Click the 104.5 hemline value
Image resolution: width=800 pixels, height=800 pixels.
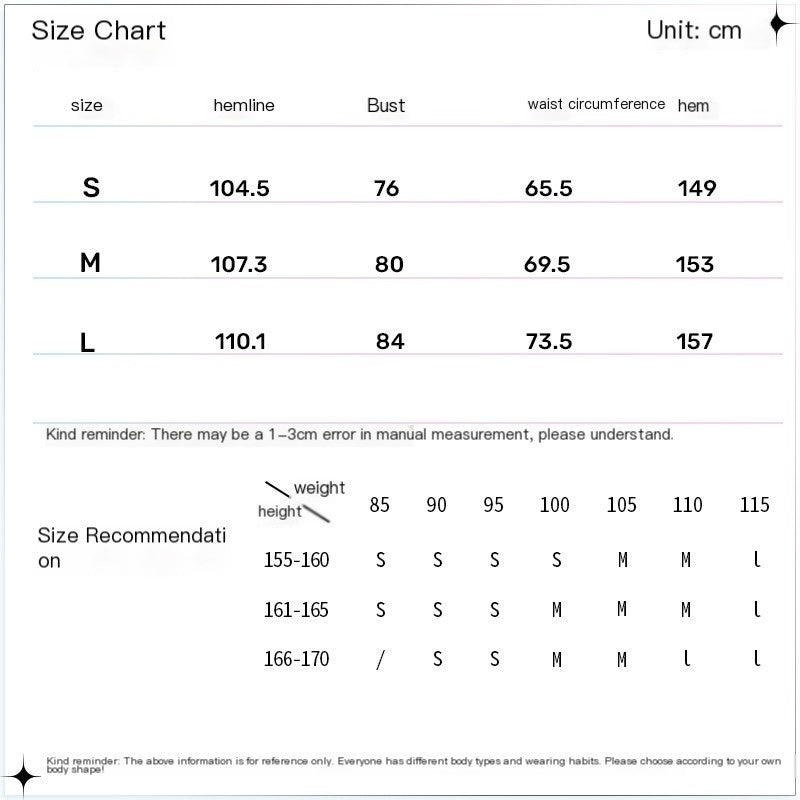pyautogui.click(x=239, y=188)
